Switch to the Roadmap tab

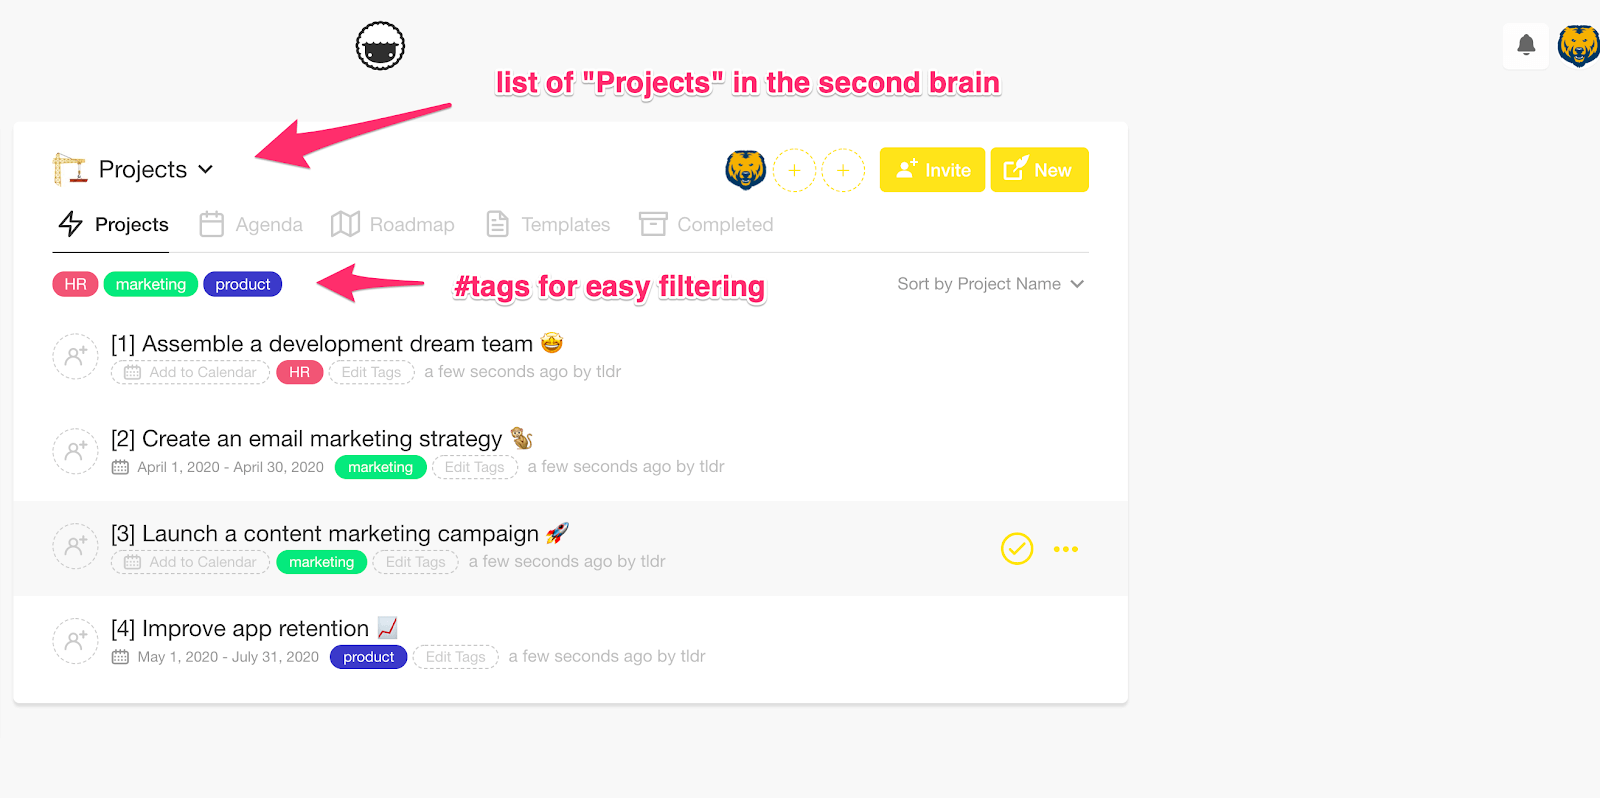pyautogui.click(x=393, y=224)
